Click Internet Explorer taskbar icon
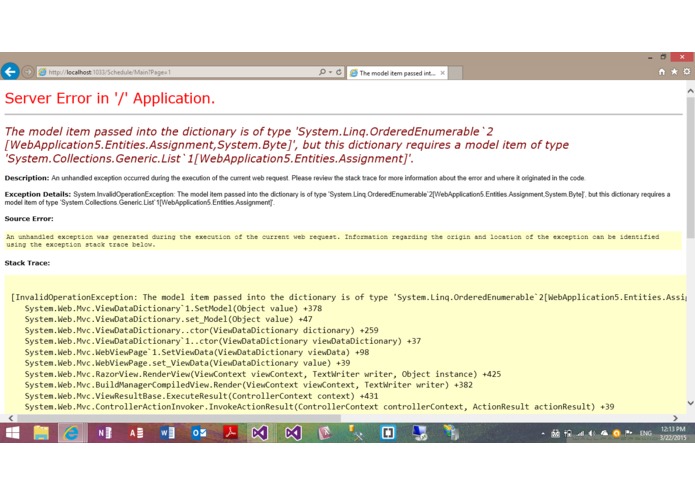Image resolution: width=695 pixels, height=494 pixels. (x=71, y=433)
